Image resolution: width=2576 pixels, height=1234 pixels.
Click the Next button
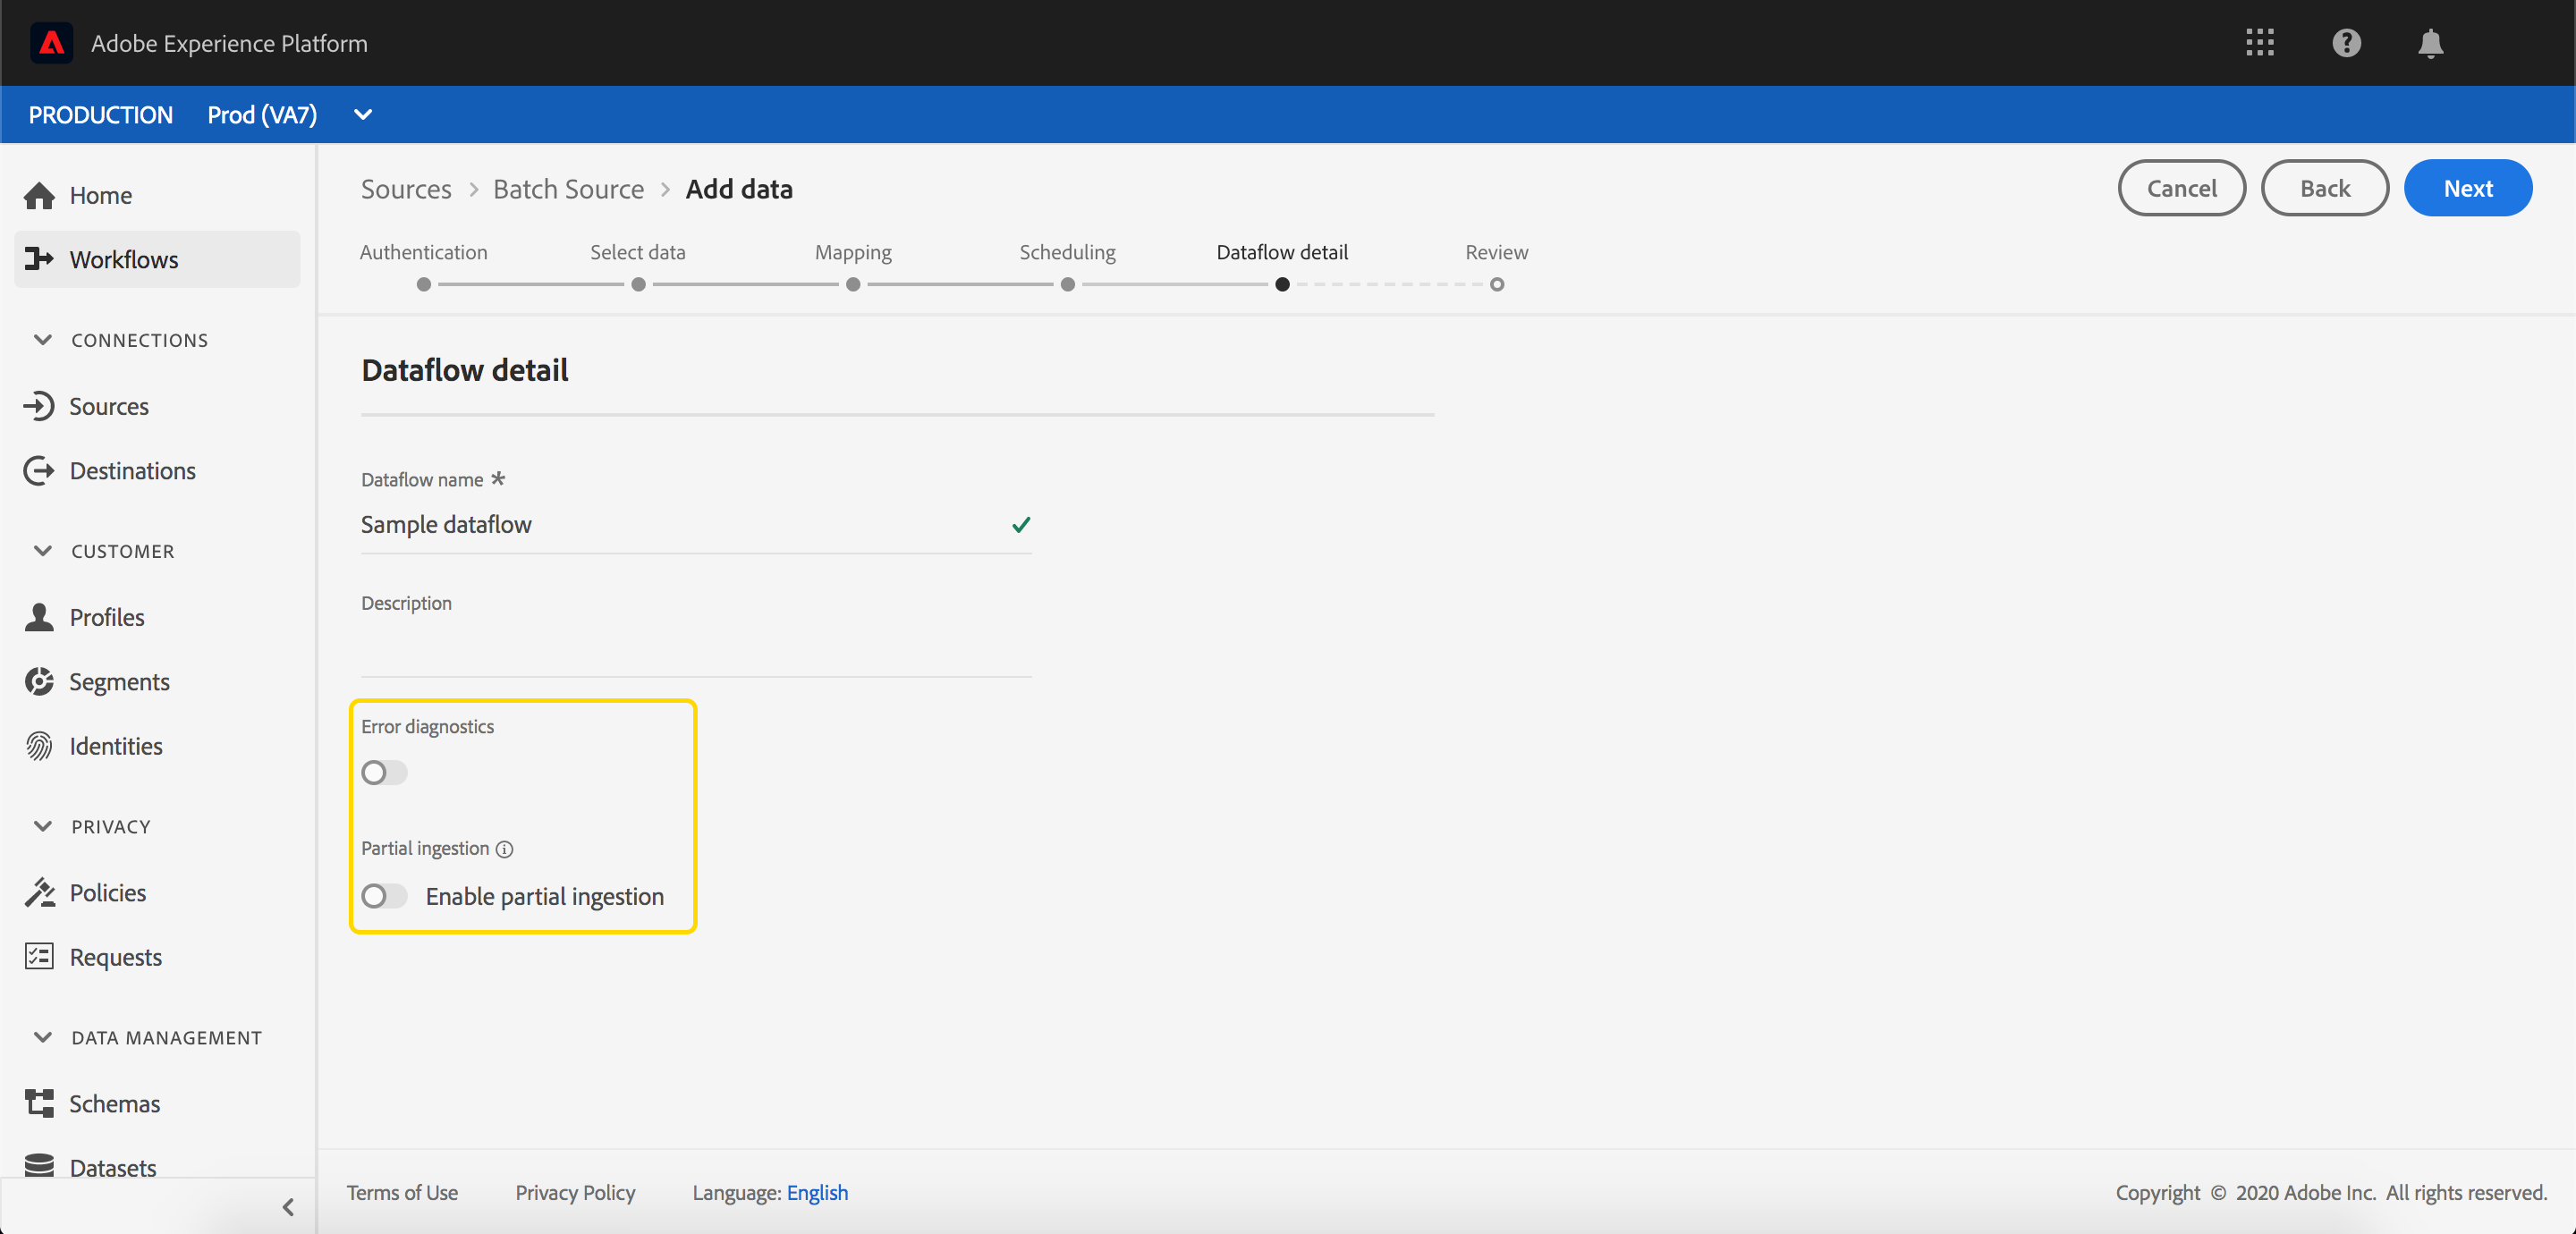coord(2467,188)
